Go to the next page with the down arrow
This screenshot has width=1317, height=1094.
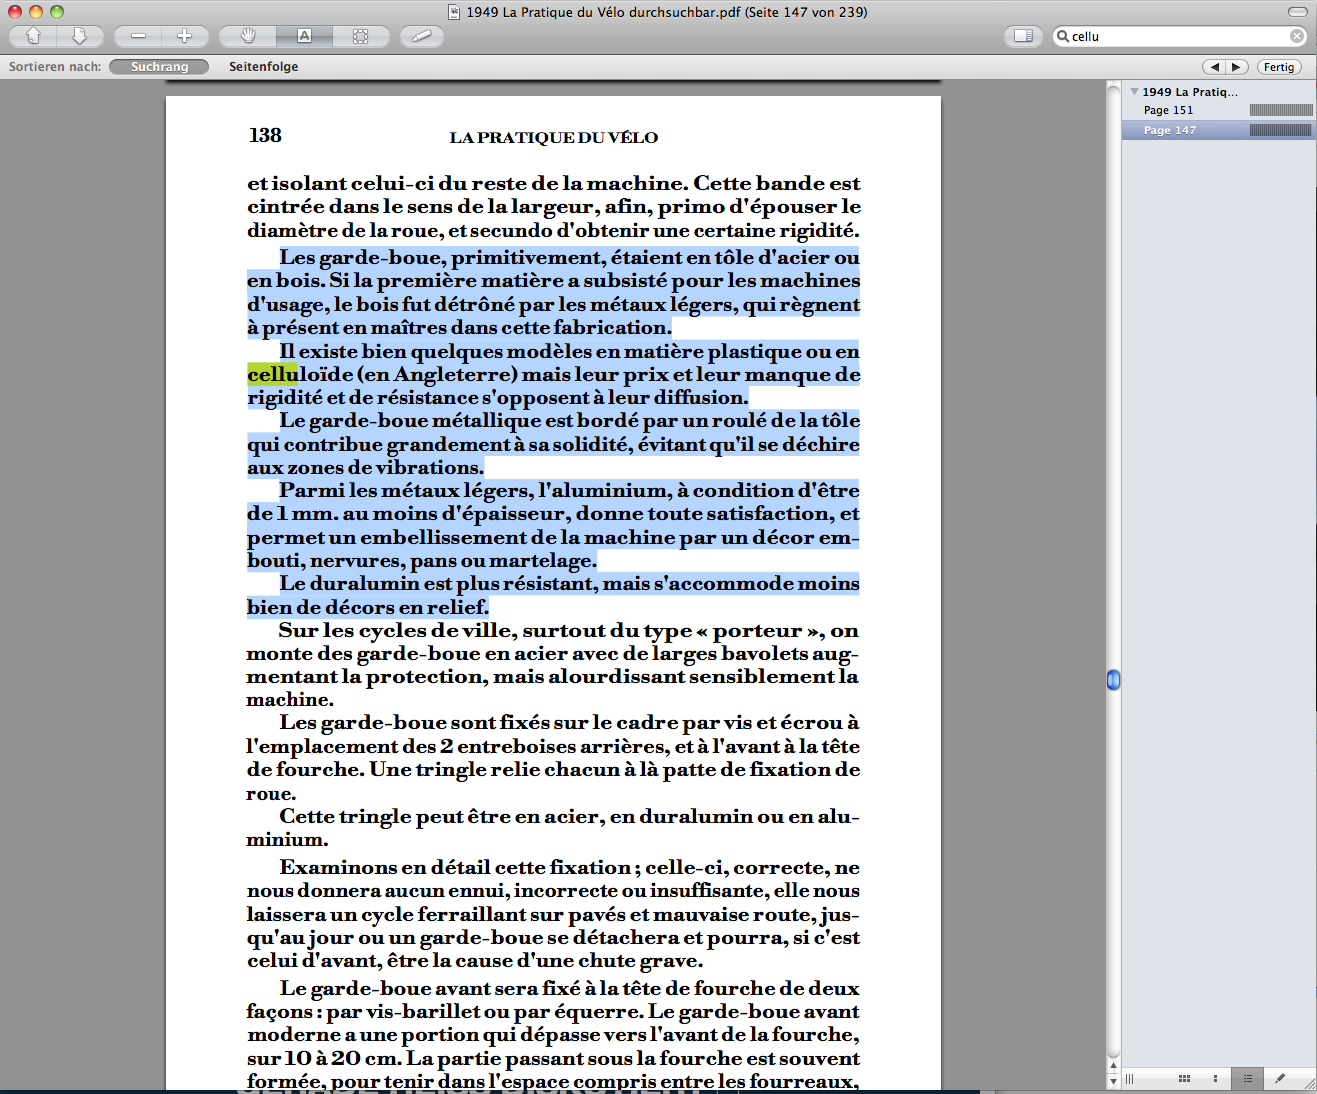pyautogui.click(x=79, y=36)
